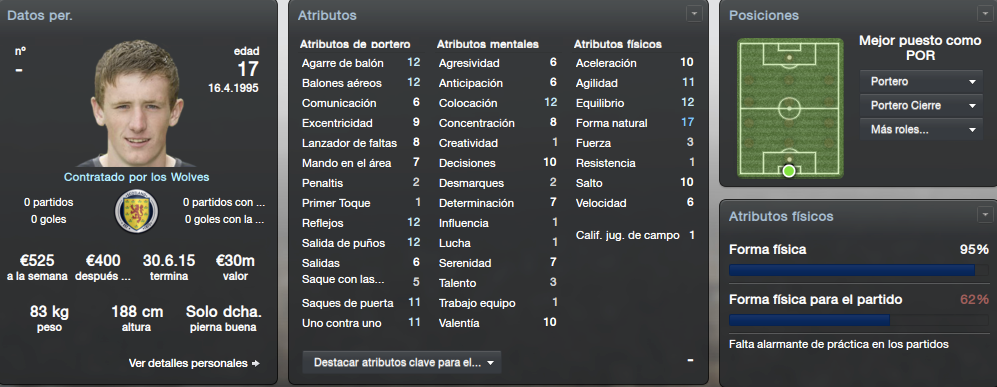Select the Agarre de balón attribute
997x387 pixels.
(x=361, y=63)
